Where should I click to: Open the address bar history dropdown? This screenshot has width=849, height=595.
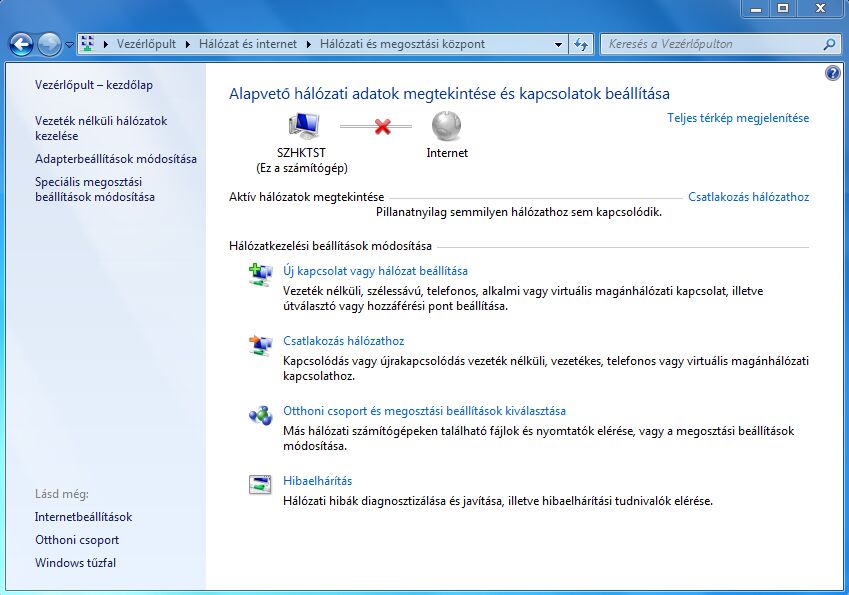coord(558,44)
